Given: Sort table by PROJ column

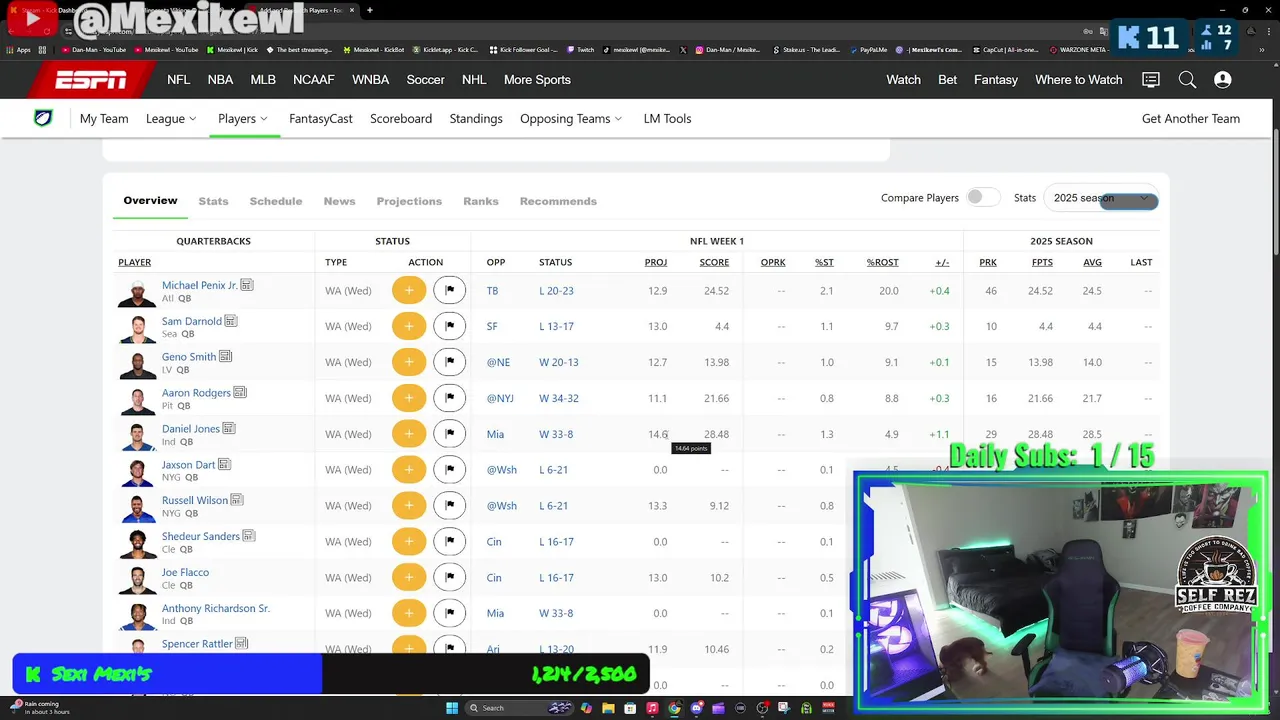Looking at the screenshot, I should point(656,262).
